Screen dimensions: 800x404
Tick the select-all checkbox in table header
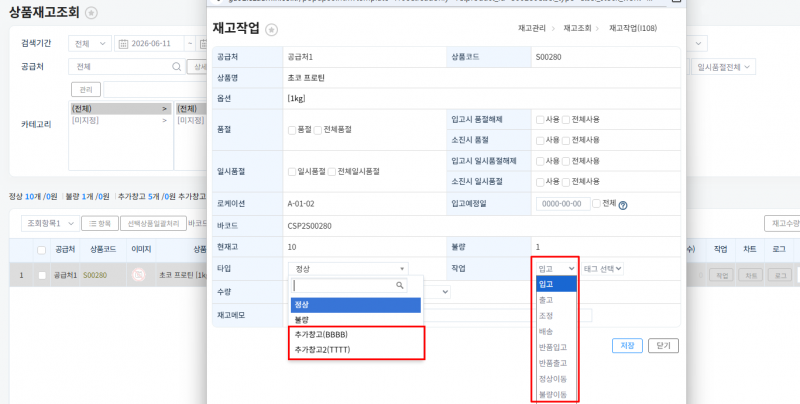(x=42, y=250)
